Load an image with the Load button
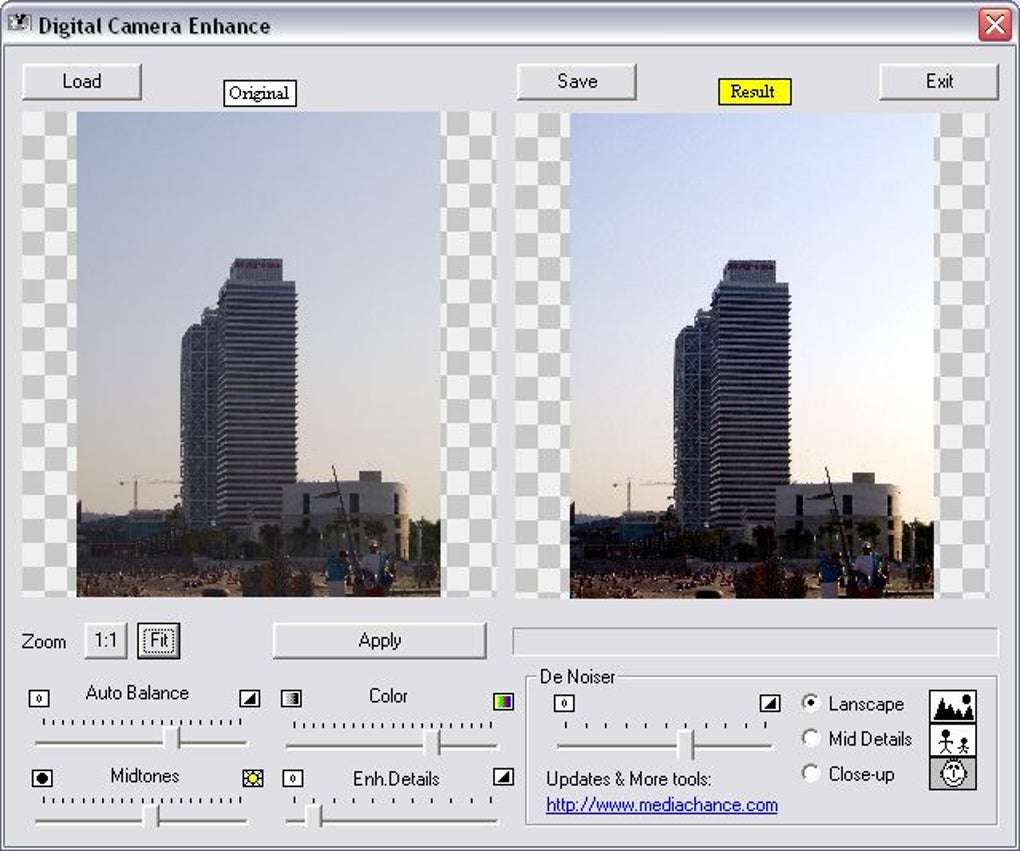The height and width of the screenshot is (851, 1020). click(82, 82)
